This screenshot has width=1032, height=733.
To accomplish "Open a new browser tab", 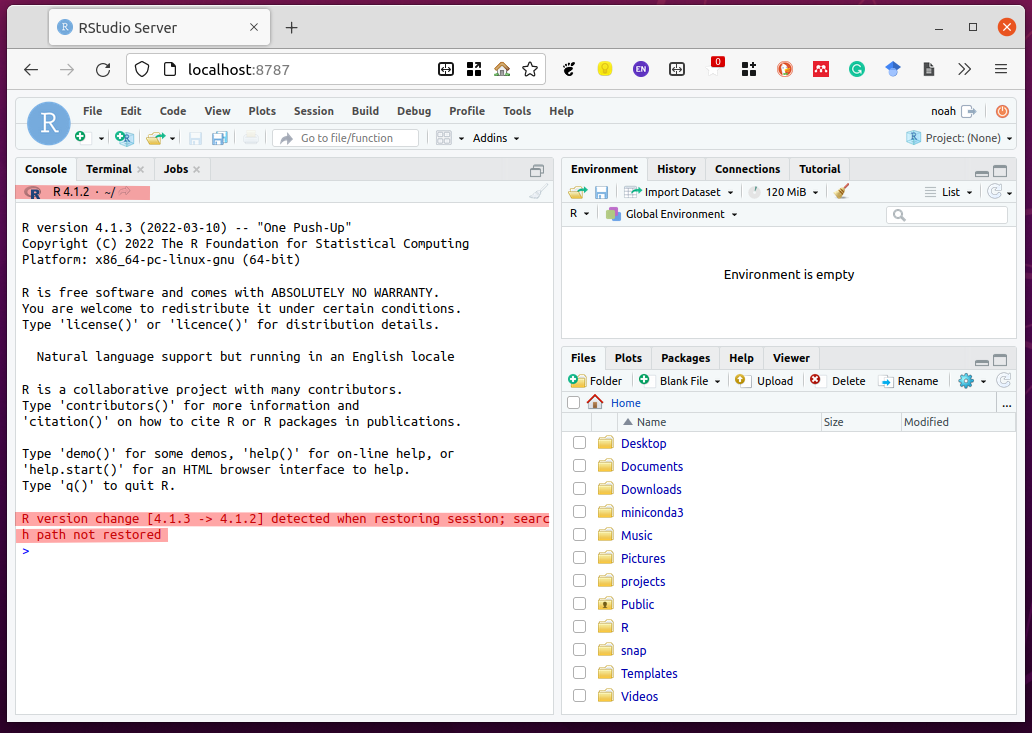I will point(291,28).
